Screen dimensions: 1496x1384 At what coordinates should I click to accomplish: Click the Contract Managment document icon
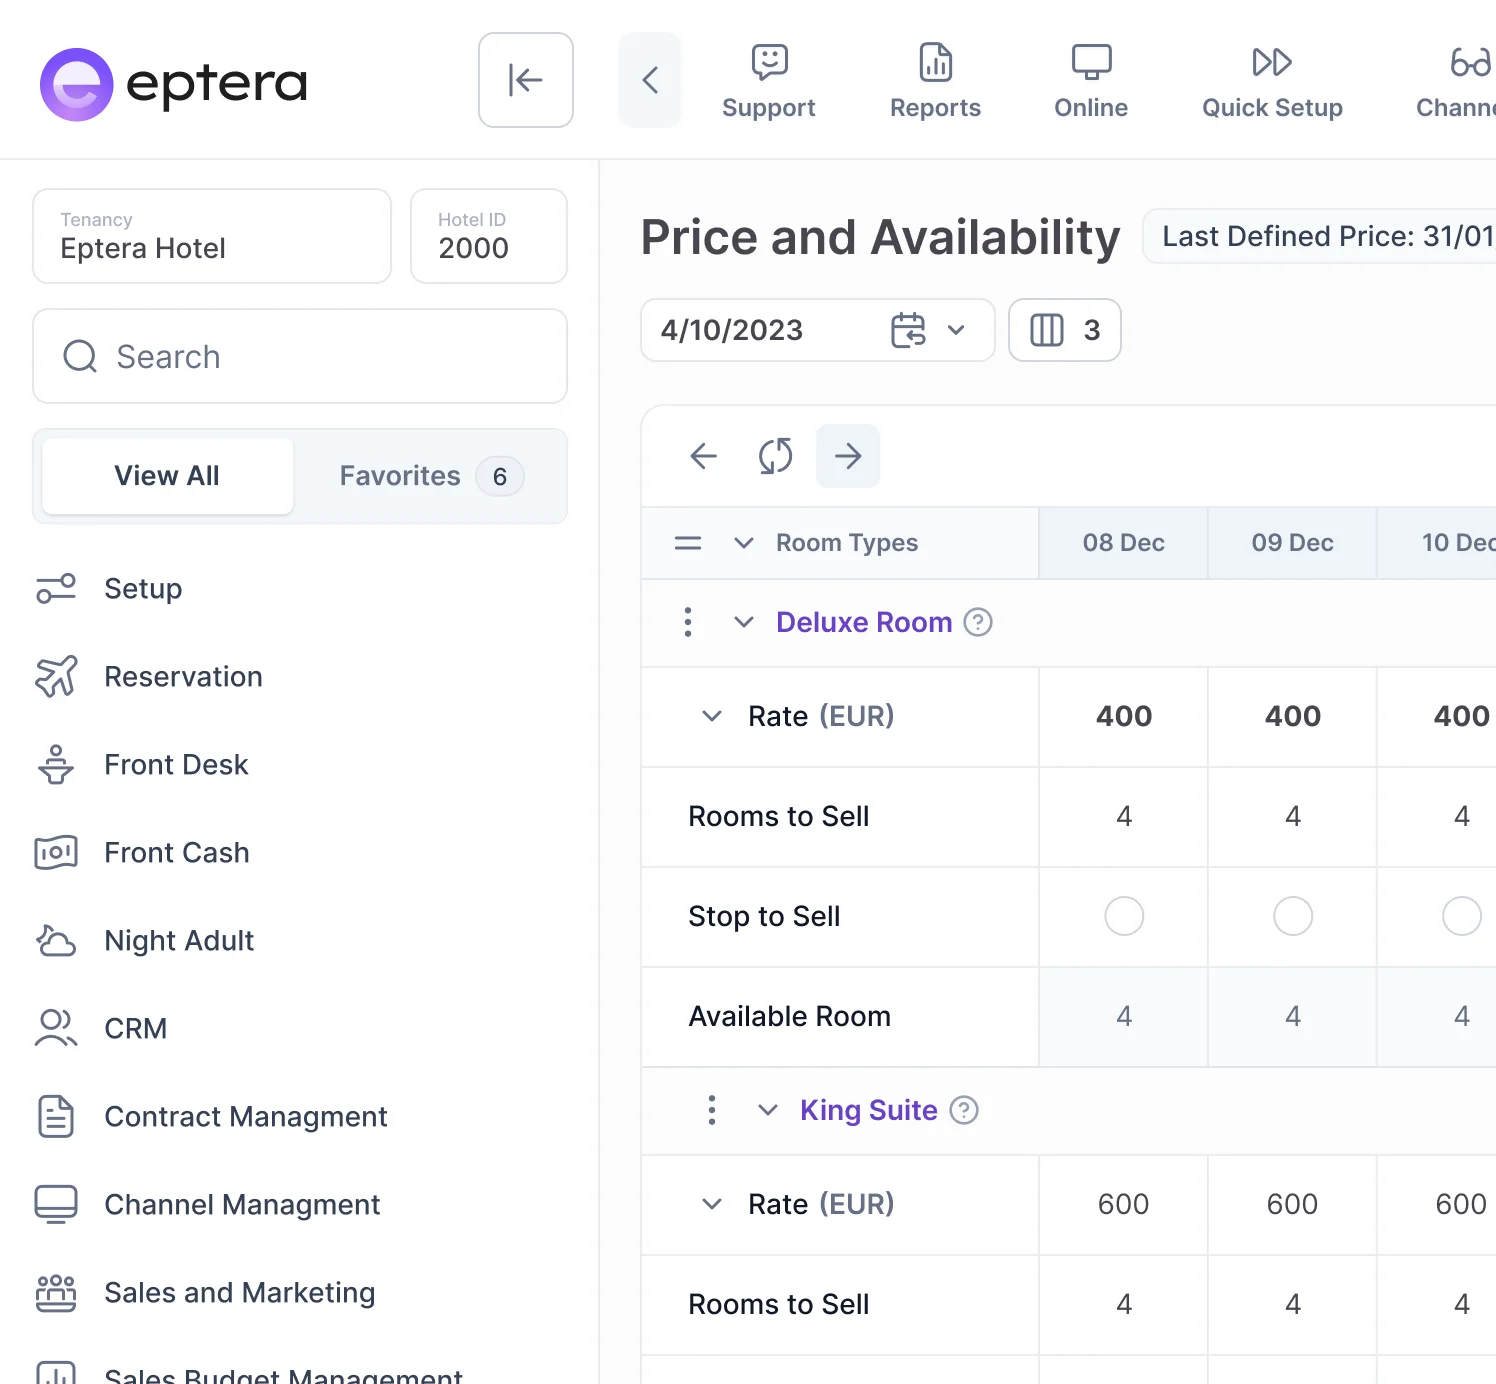(x=56, y=1117)
